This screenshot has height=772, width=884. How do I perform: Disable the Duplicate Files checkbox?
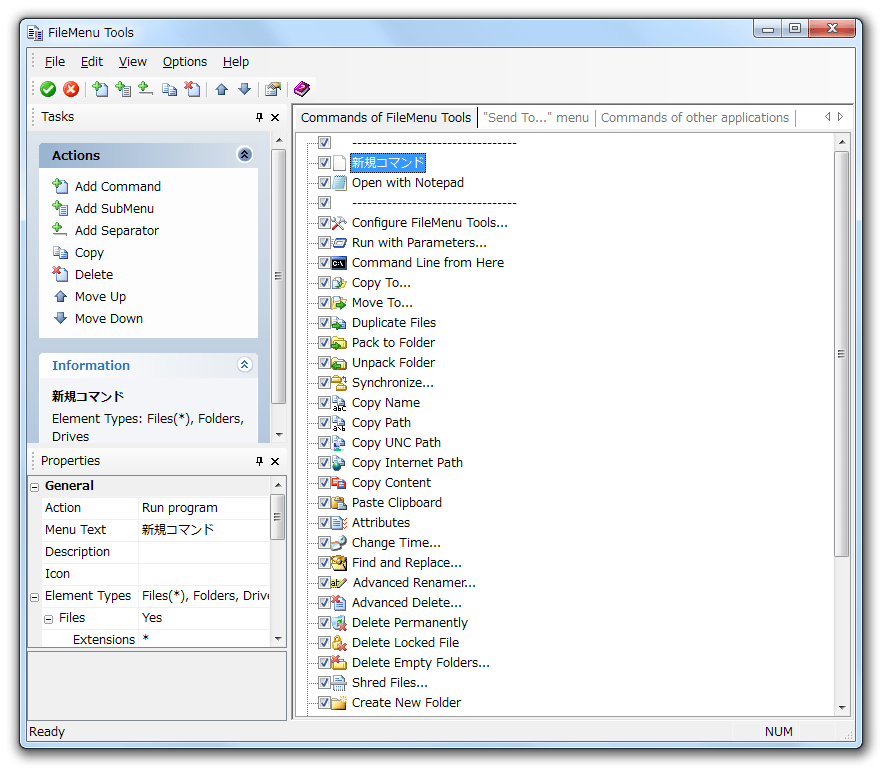(x=324, y=323)
